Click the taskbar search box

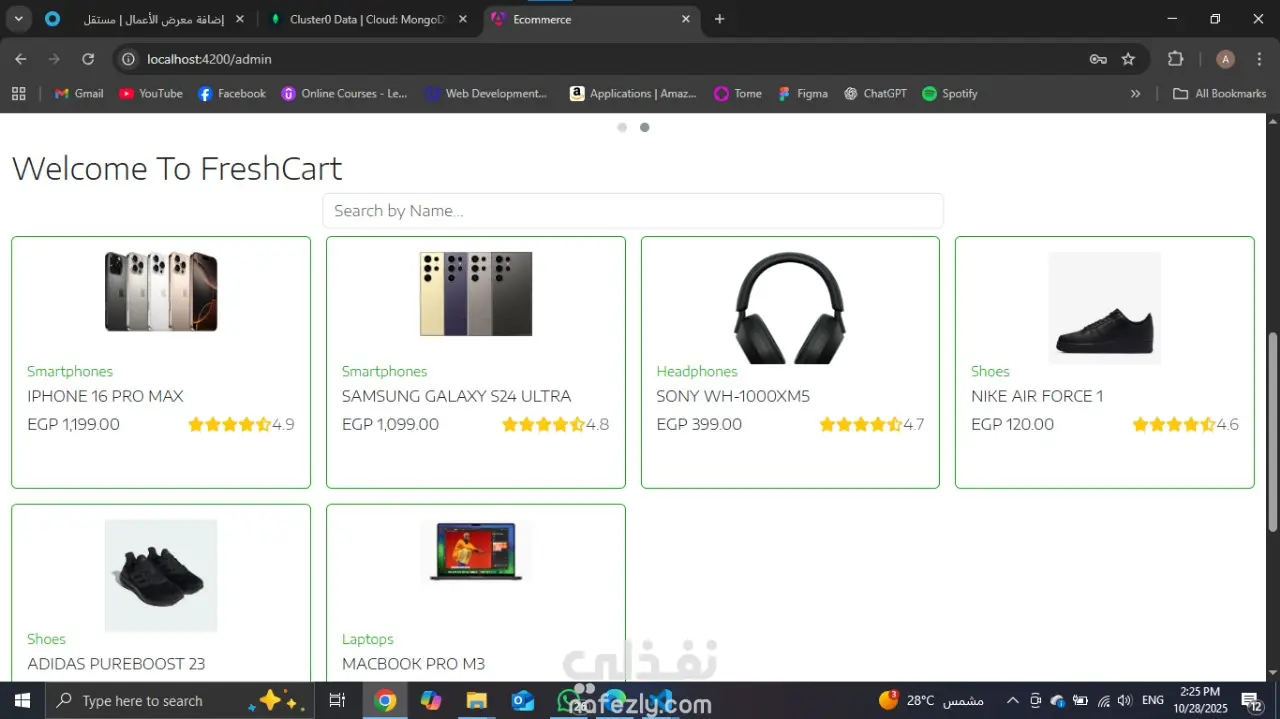click(x=181, y=700)
